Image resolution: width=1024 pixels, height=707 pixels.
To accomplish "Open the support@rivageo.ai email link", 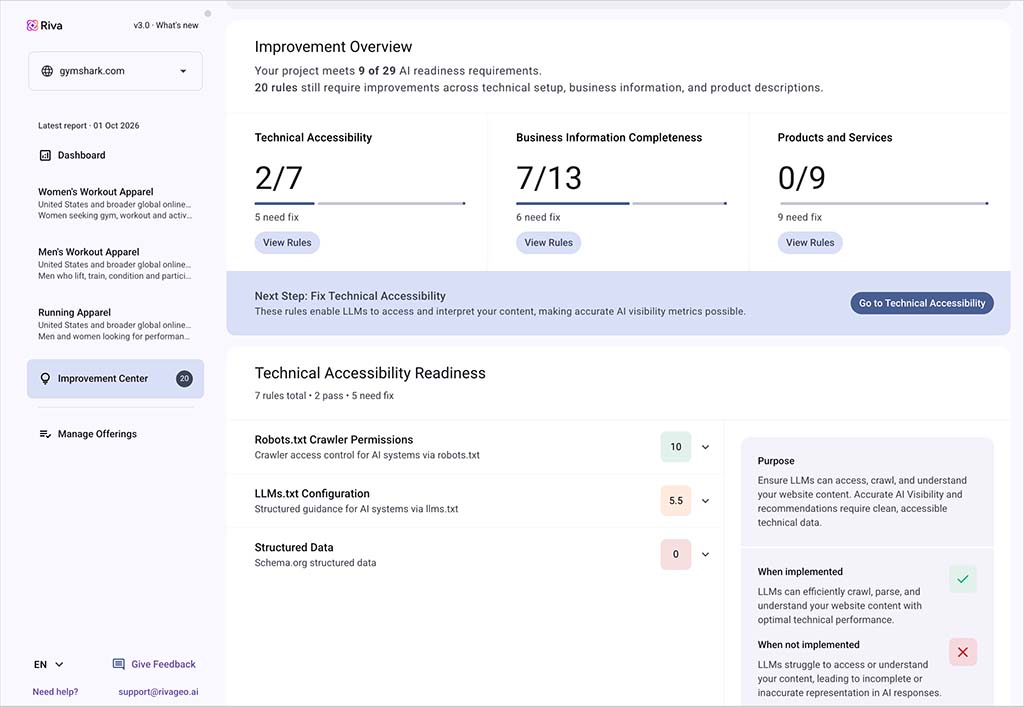I will [158, 692].
